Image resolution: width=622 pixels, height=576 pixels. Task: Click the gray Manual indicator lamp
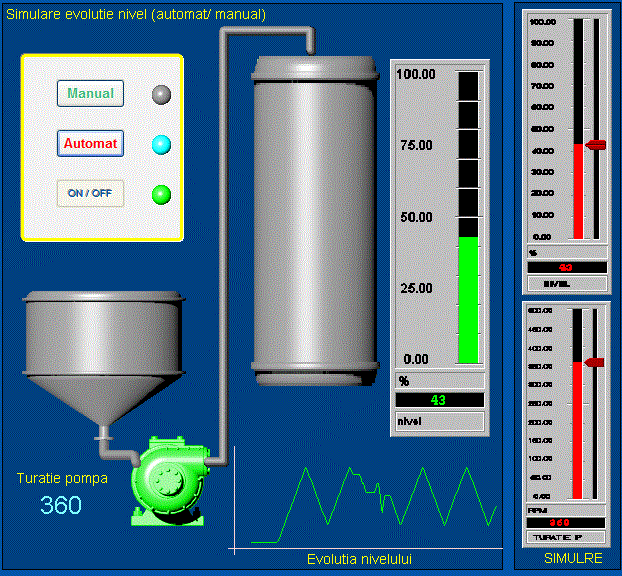tap(161, 95)
